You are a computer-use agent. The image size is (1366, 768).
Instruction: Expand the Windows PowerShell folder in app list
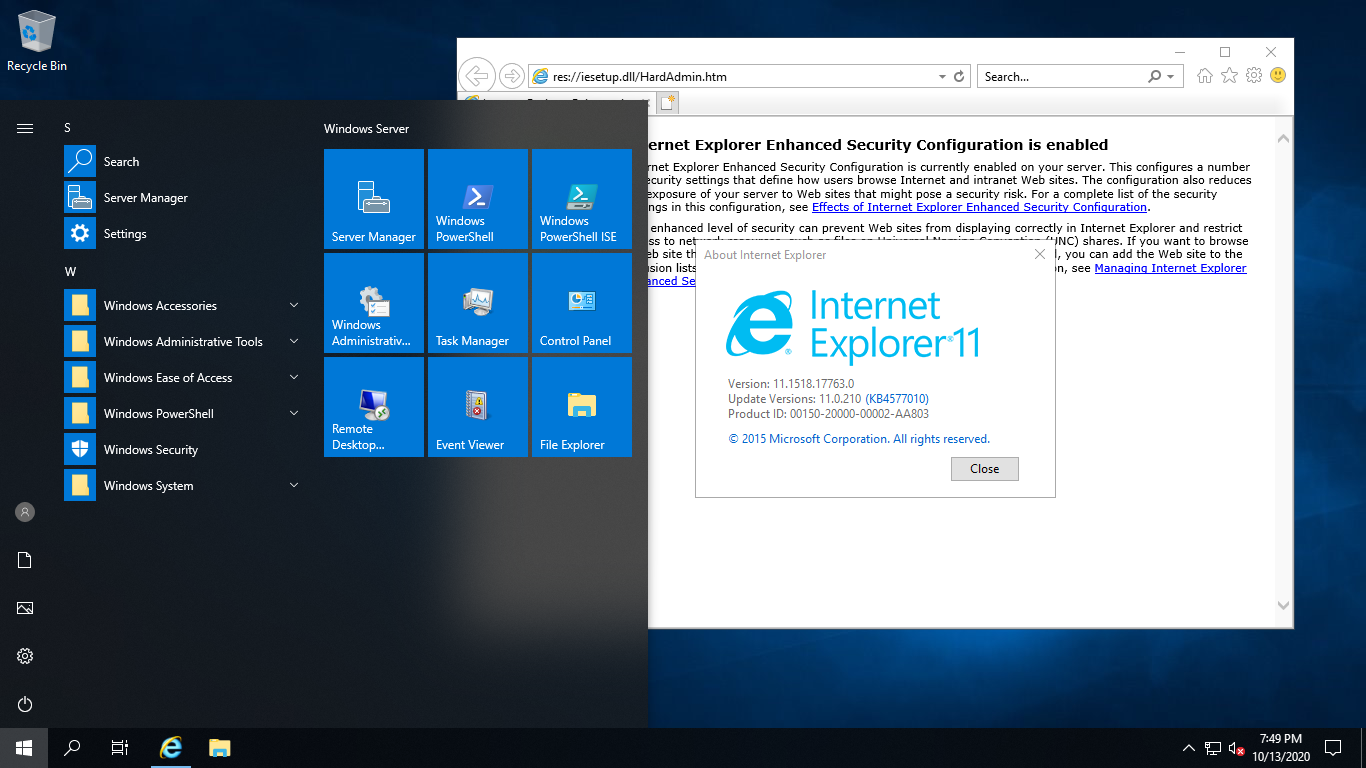[184, 414]
